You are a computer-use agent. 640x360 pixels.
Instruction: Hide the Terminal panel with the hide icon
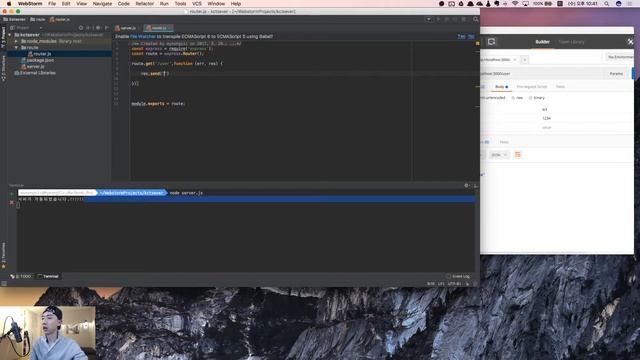pyautogui.click(x=475, y=186)
